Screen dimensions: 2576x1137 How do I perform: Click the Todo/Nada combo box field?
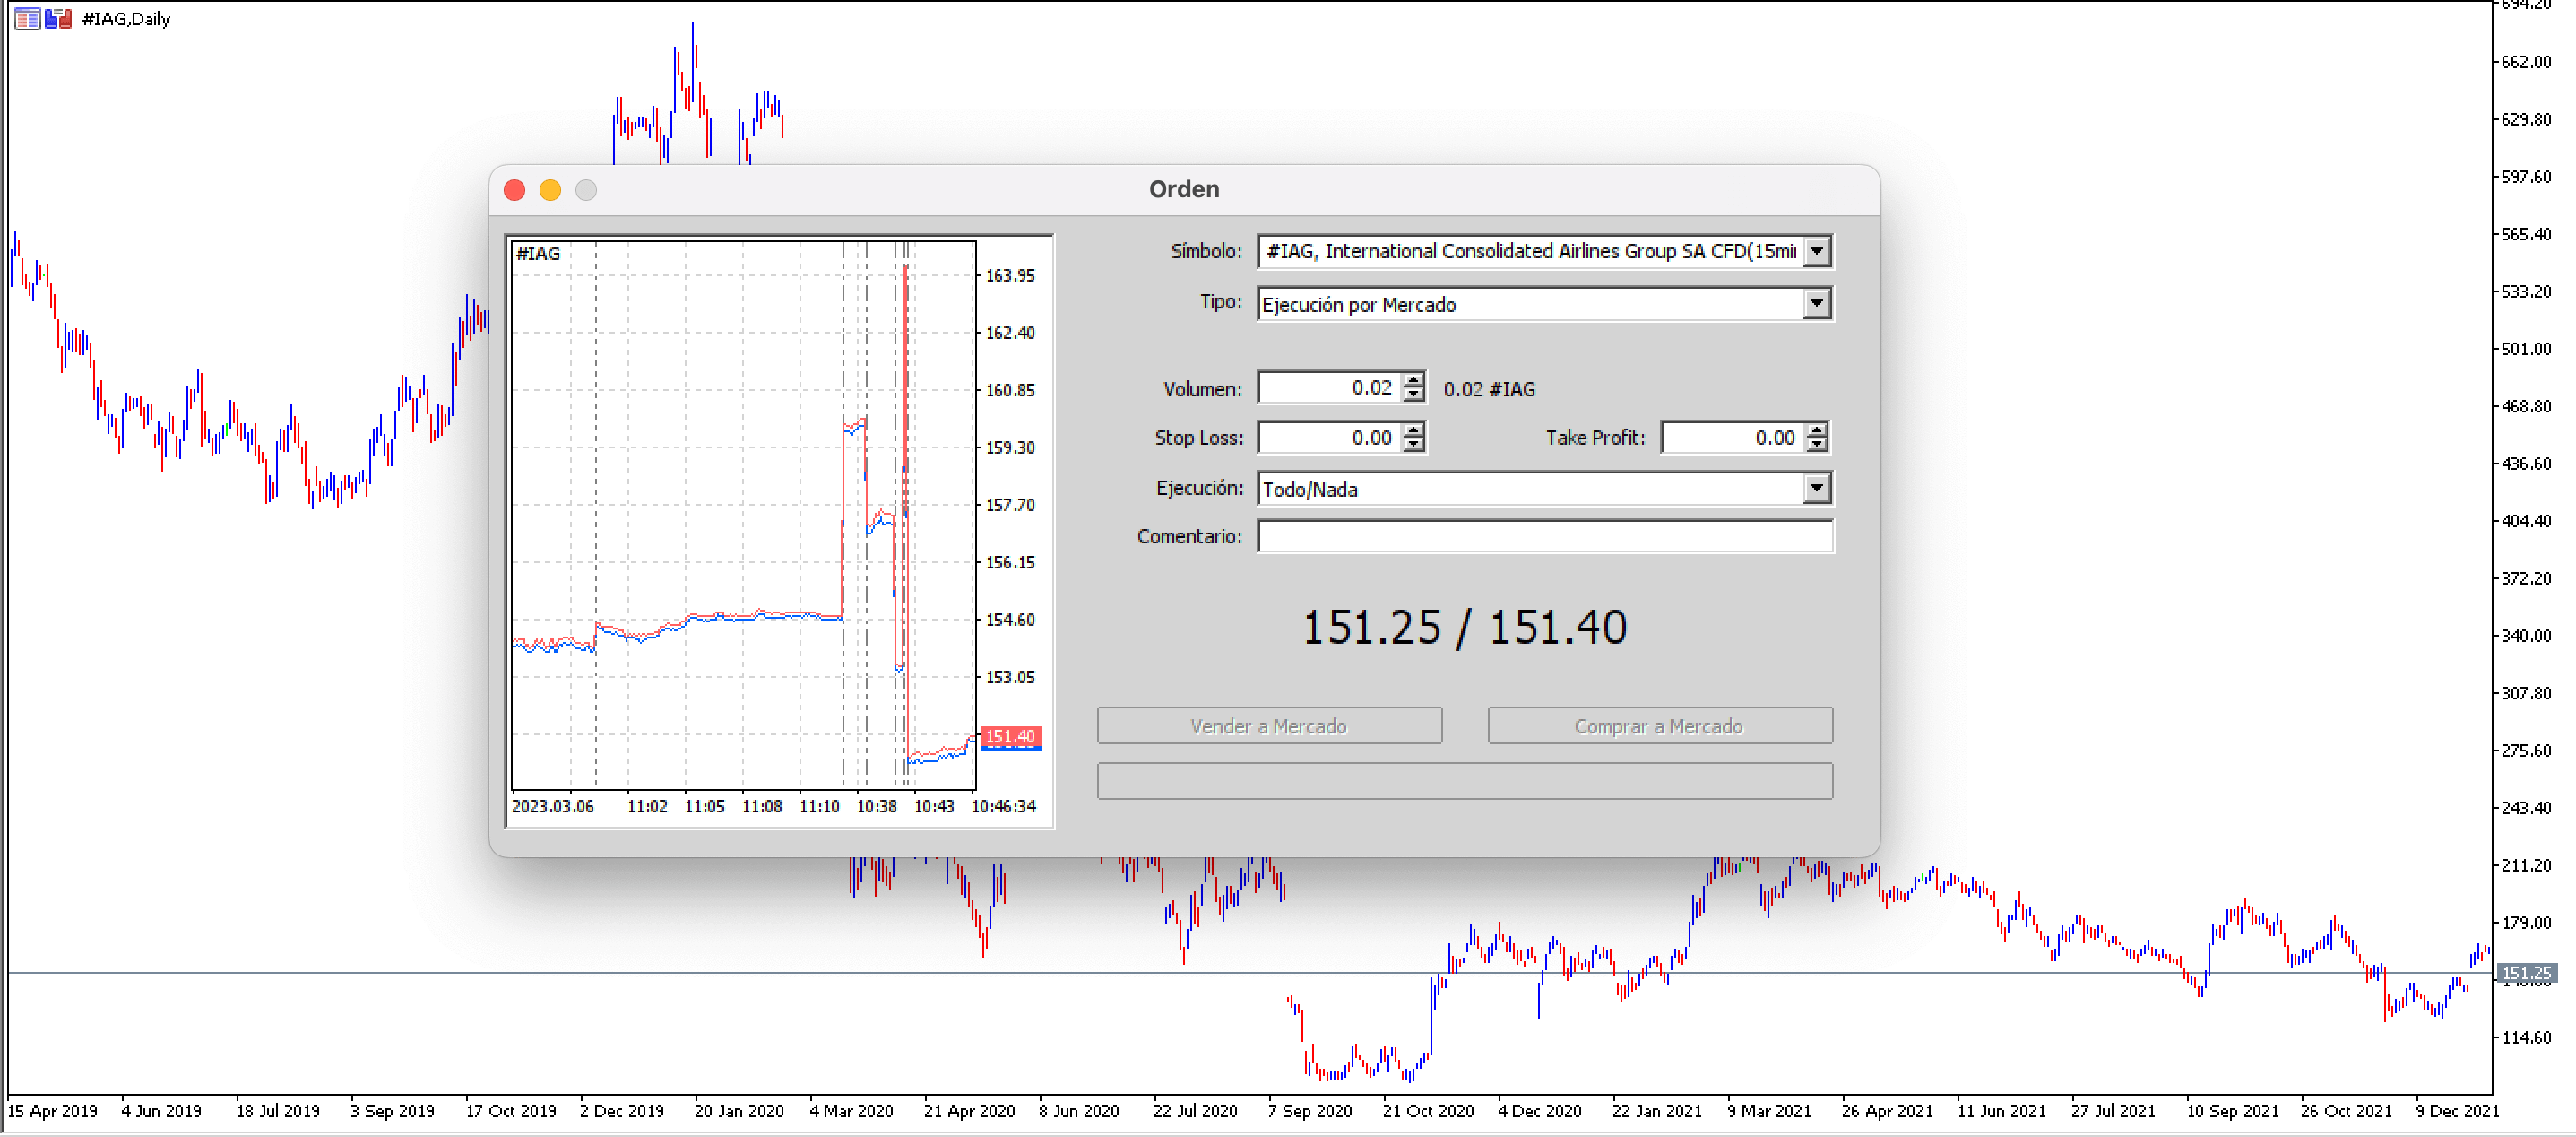[1544, 489]
